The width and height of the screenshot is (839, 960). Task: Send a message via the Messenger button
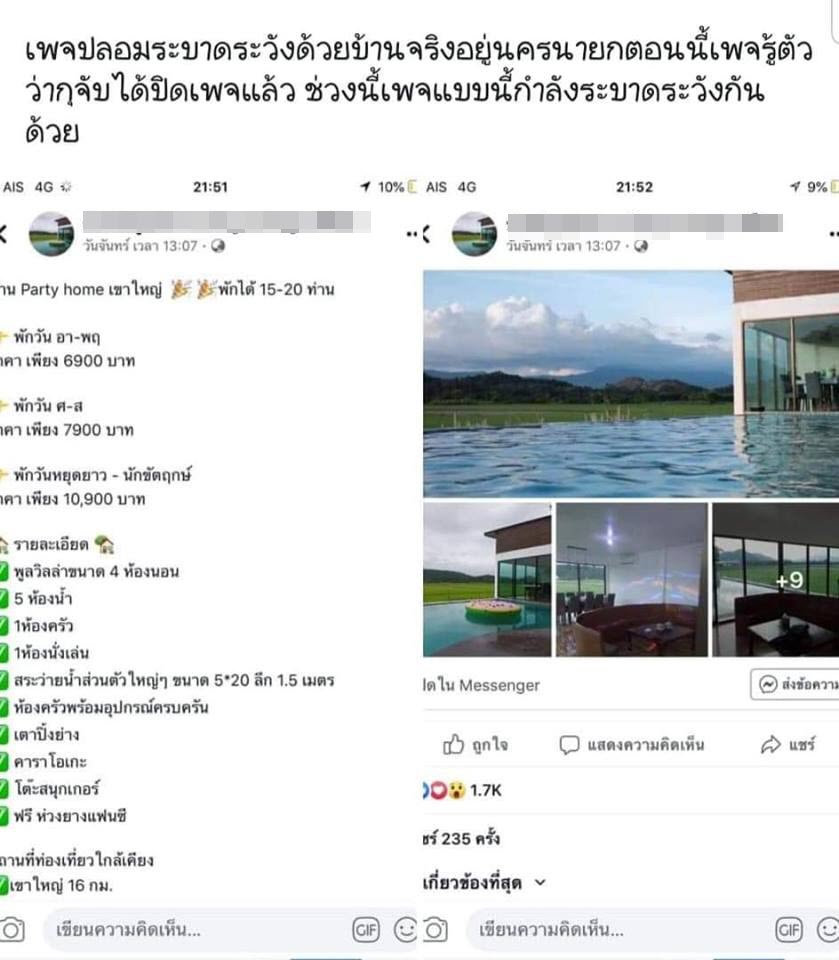point(795,684)
